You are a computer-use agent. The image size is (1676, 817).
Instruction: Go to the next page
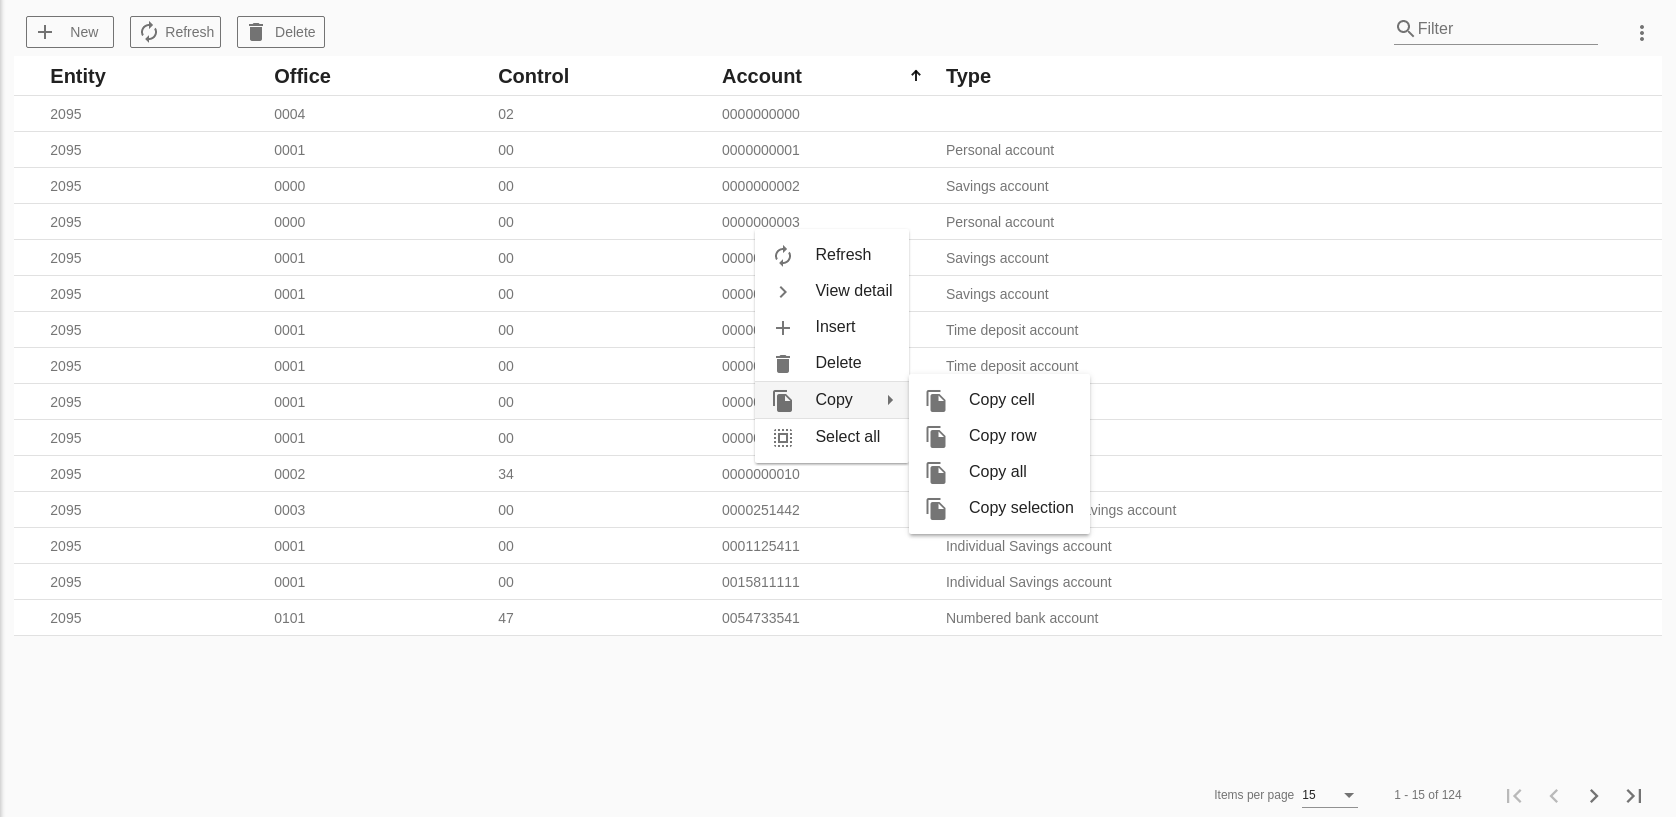(x=1594, y=796)
